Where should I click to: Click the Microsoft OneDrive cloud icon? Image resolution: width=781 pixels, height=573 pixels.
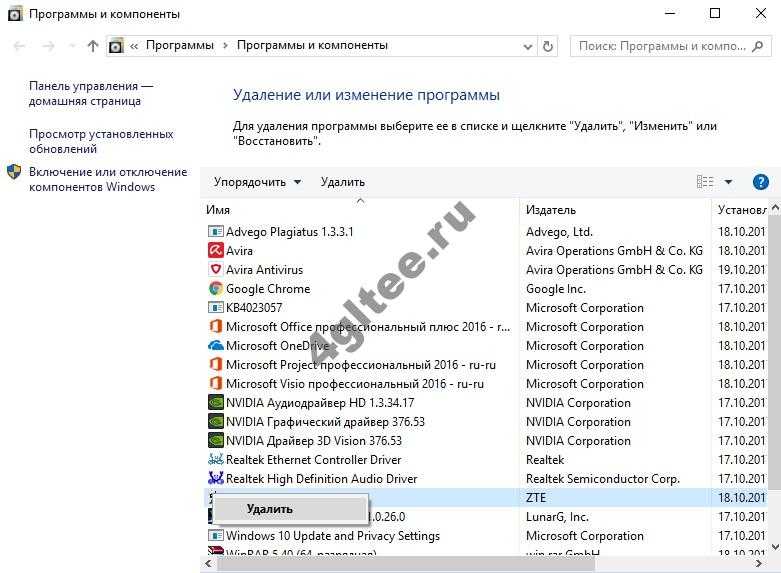pos(215,345)
